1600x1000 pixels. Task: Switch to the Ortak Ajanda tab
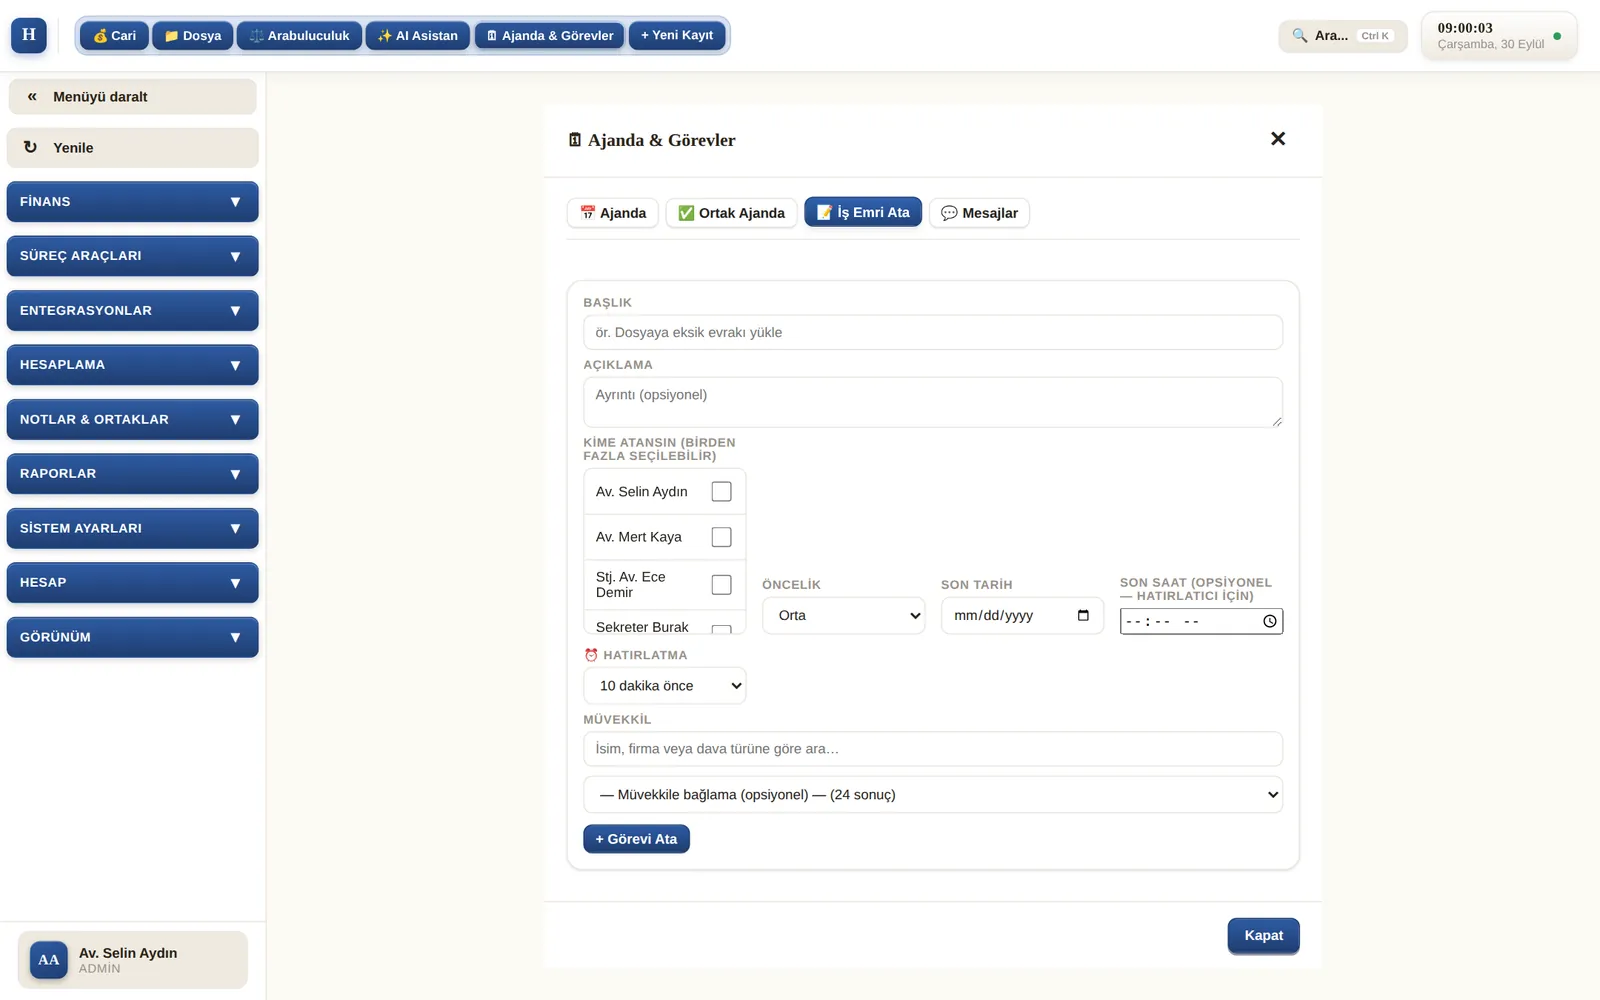(x=731, y=213)
